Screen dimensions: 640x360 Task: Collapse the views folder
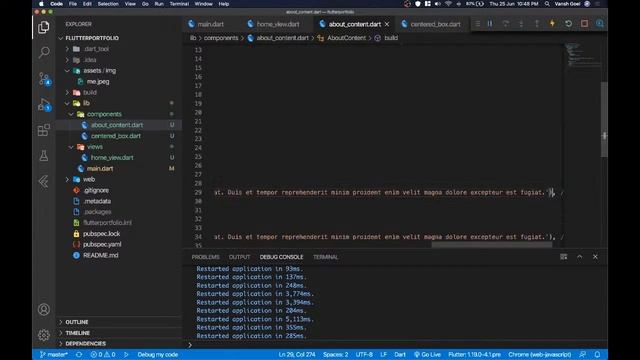coord(95,147)
